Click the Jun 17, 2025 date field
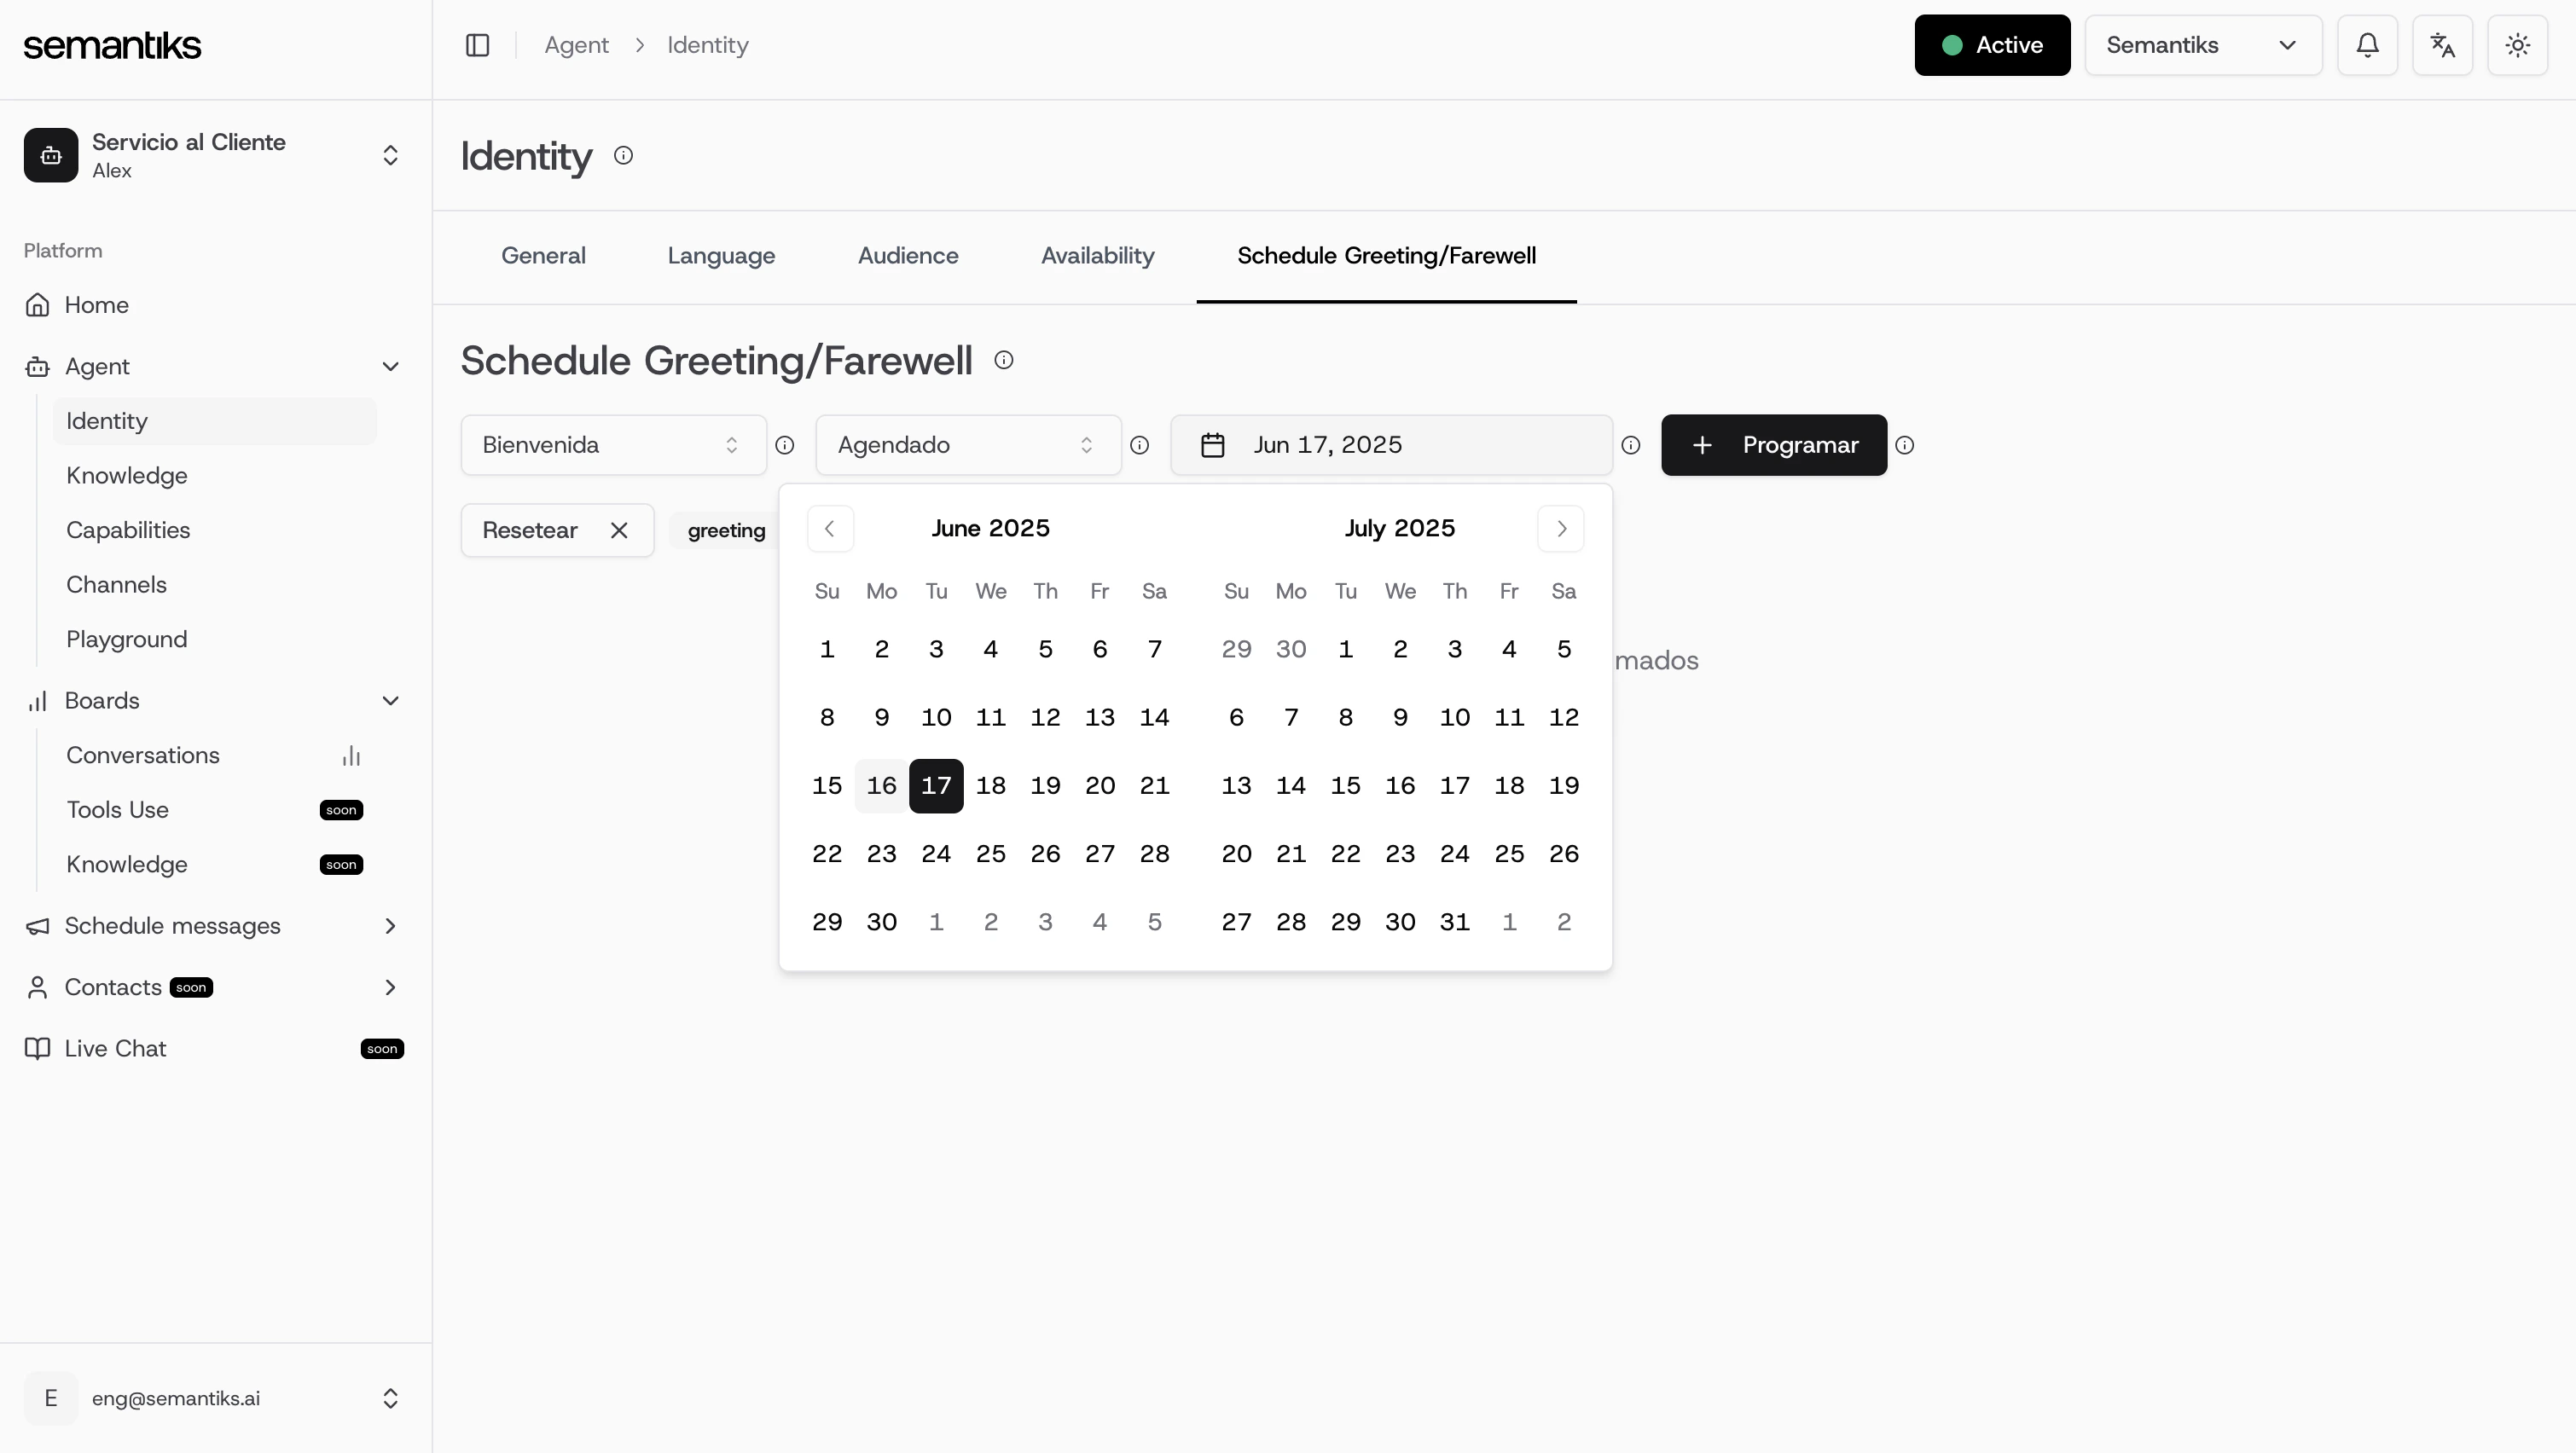2576x1453 pixels. point(1390,445)
